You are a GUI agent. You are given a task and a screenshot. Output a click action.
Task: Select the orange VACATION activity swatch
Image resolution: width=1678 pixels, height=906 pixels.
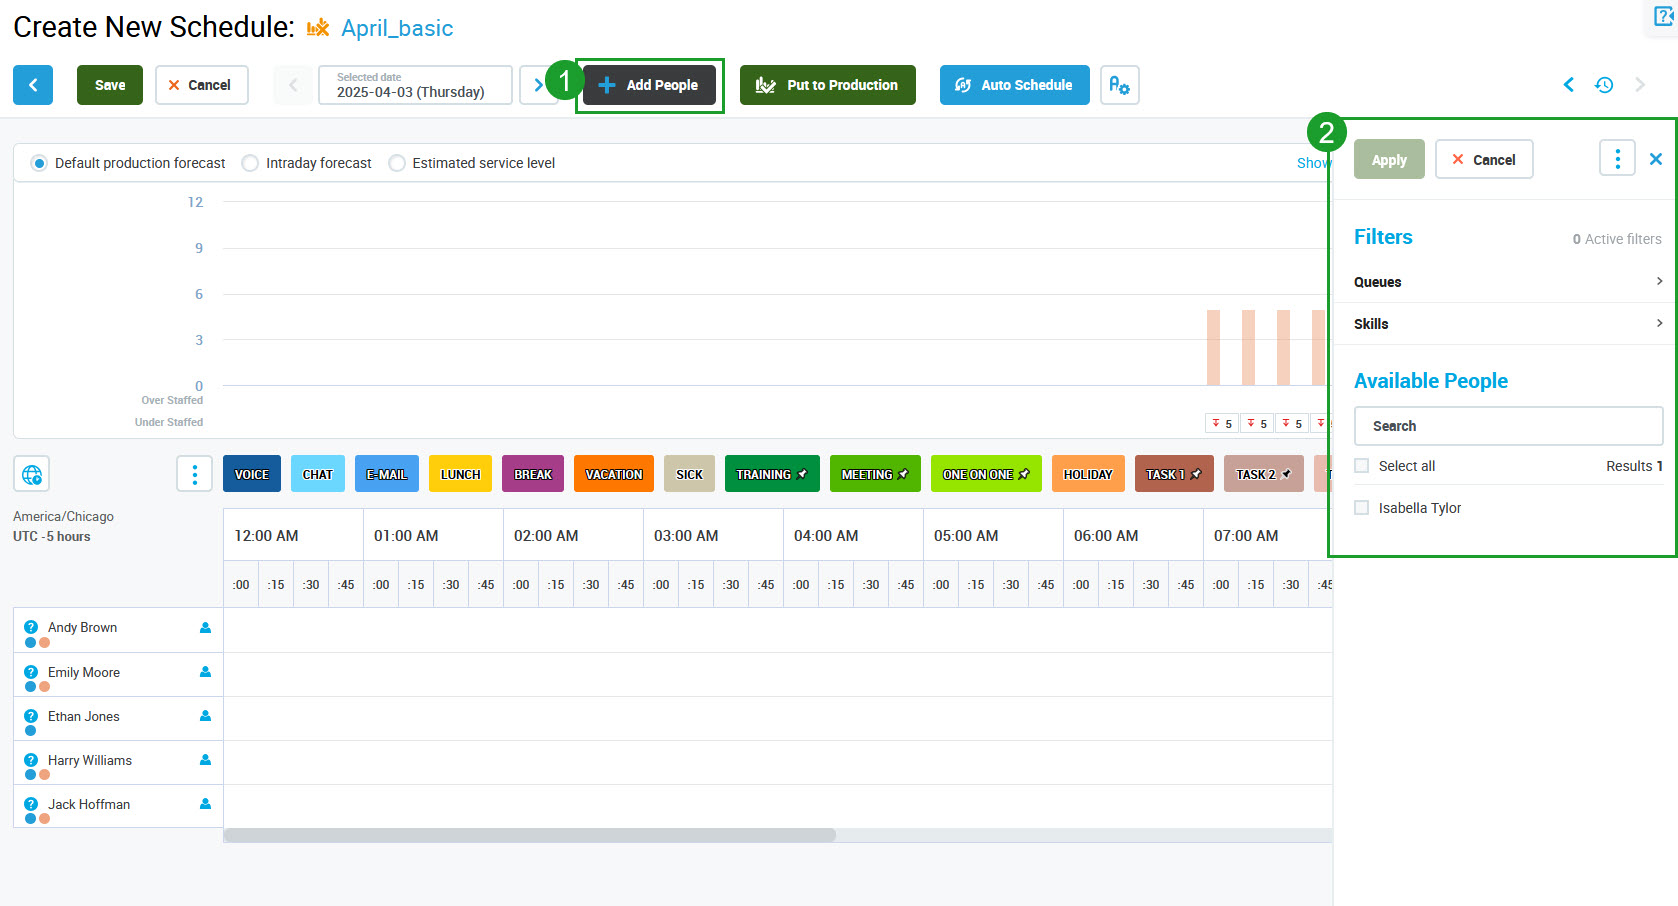[613, 474]
